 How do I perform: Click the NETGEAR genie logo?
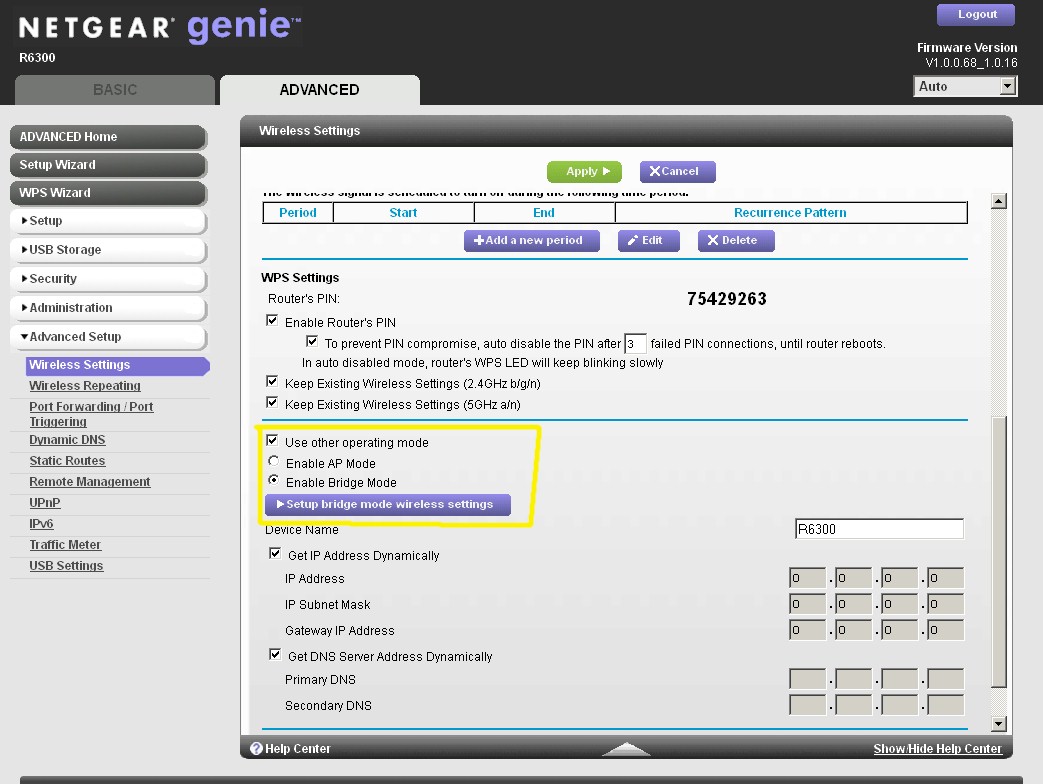[160, 26]
